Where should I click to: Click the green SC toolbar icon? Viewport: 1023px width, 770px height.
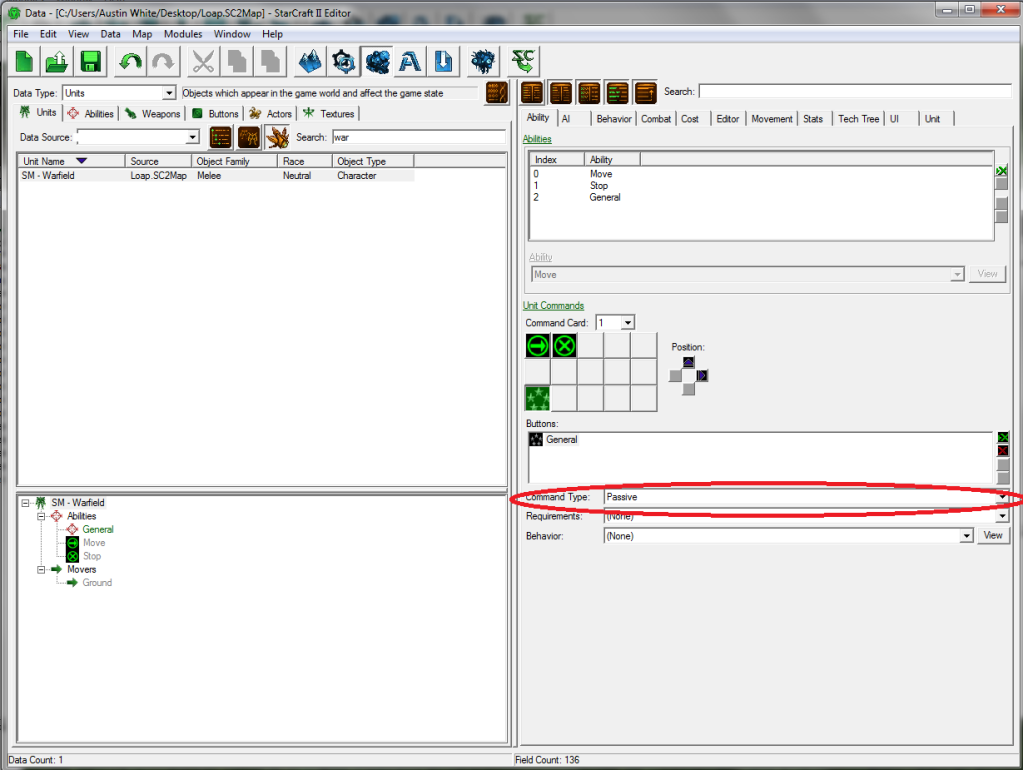point(523,62)
